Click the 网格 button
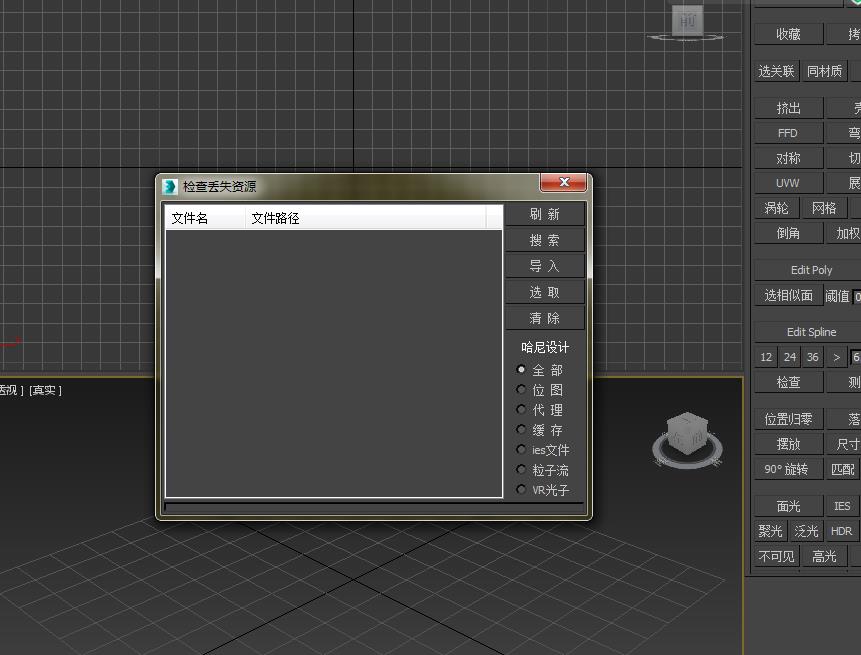The height and width of the screenshot is (655, 861). coord(824,208)
